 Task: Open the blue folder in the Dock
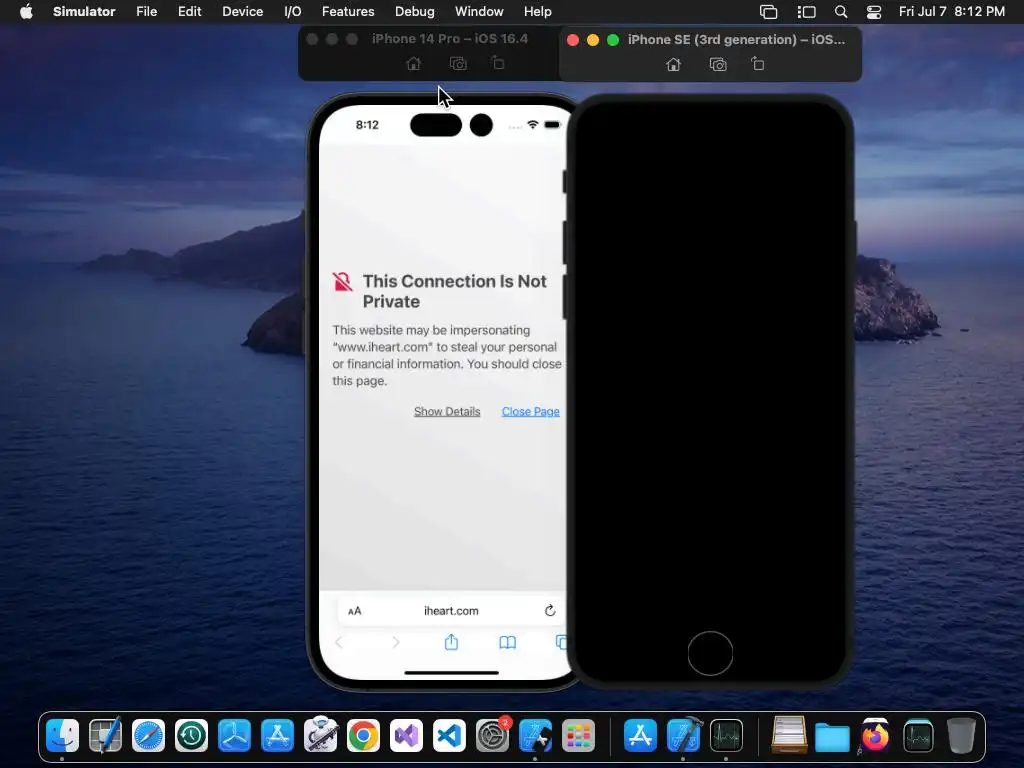point(832,737)
